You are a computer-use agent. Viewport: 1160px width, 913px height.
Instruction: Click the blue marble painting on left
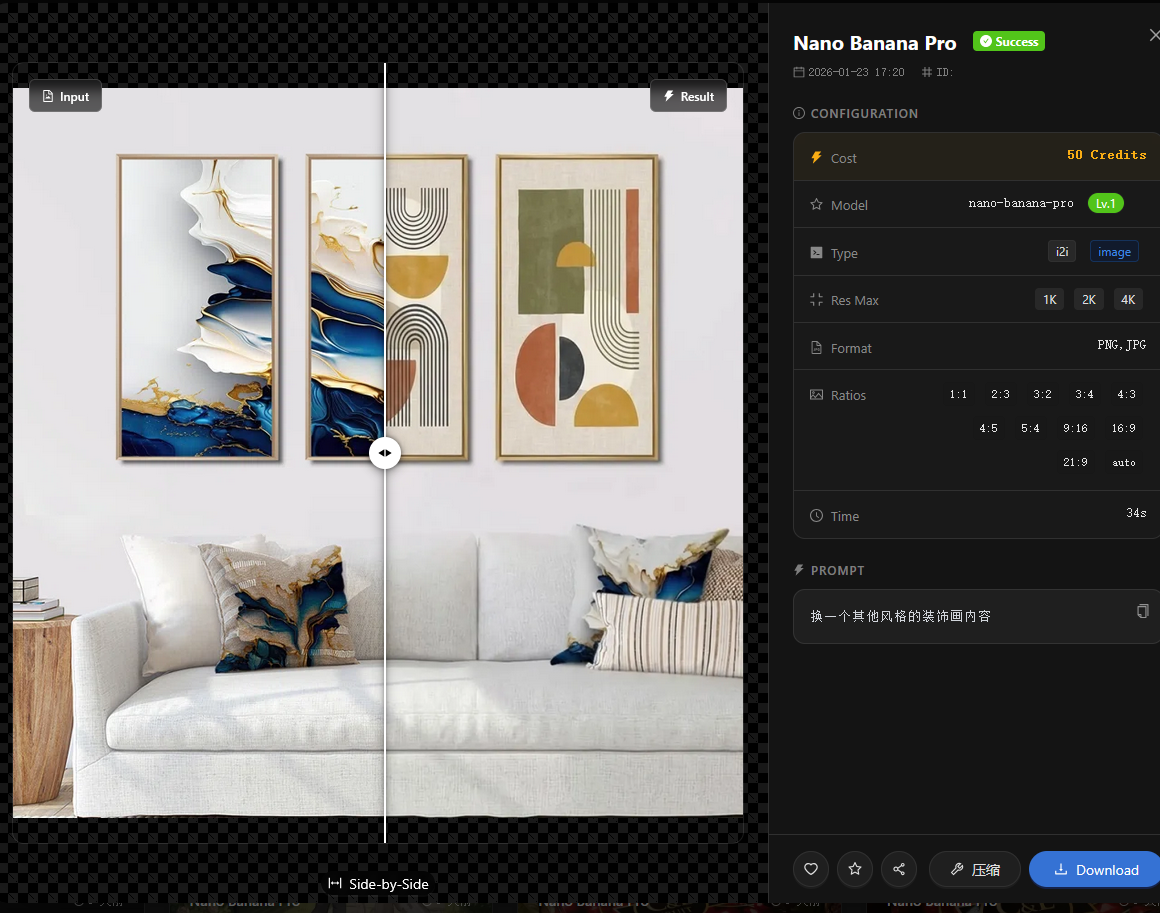tap(198, 307)
